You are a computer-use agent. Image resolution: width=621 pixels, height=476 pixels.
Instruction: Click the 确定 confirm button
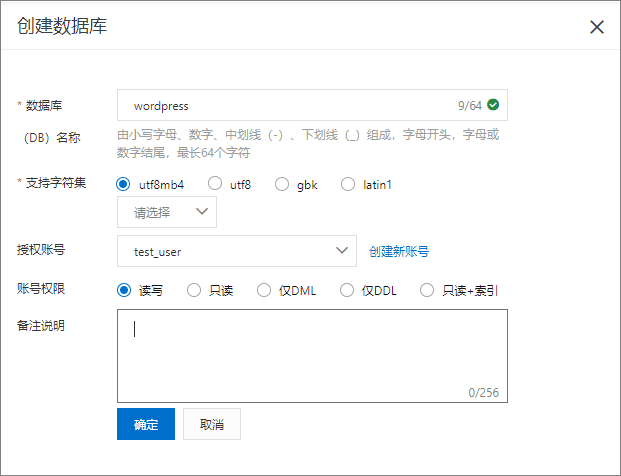[146, 424]
